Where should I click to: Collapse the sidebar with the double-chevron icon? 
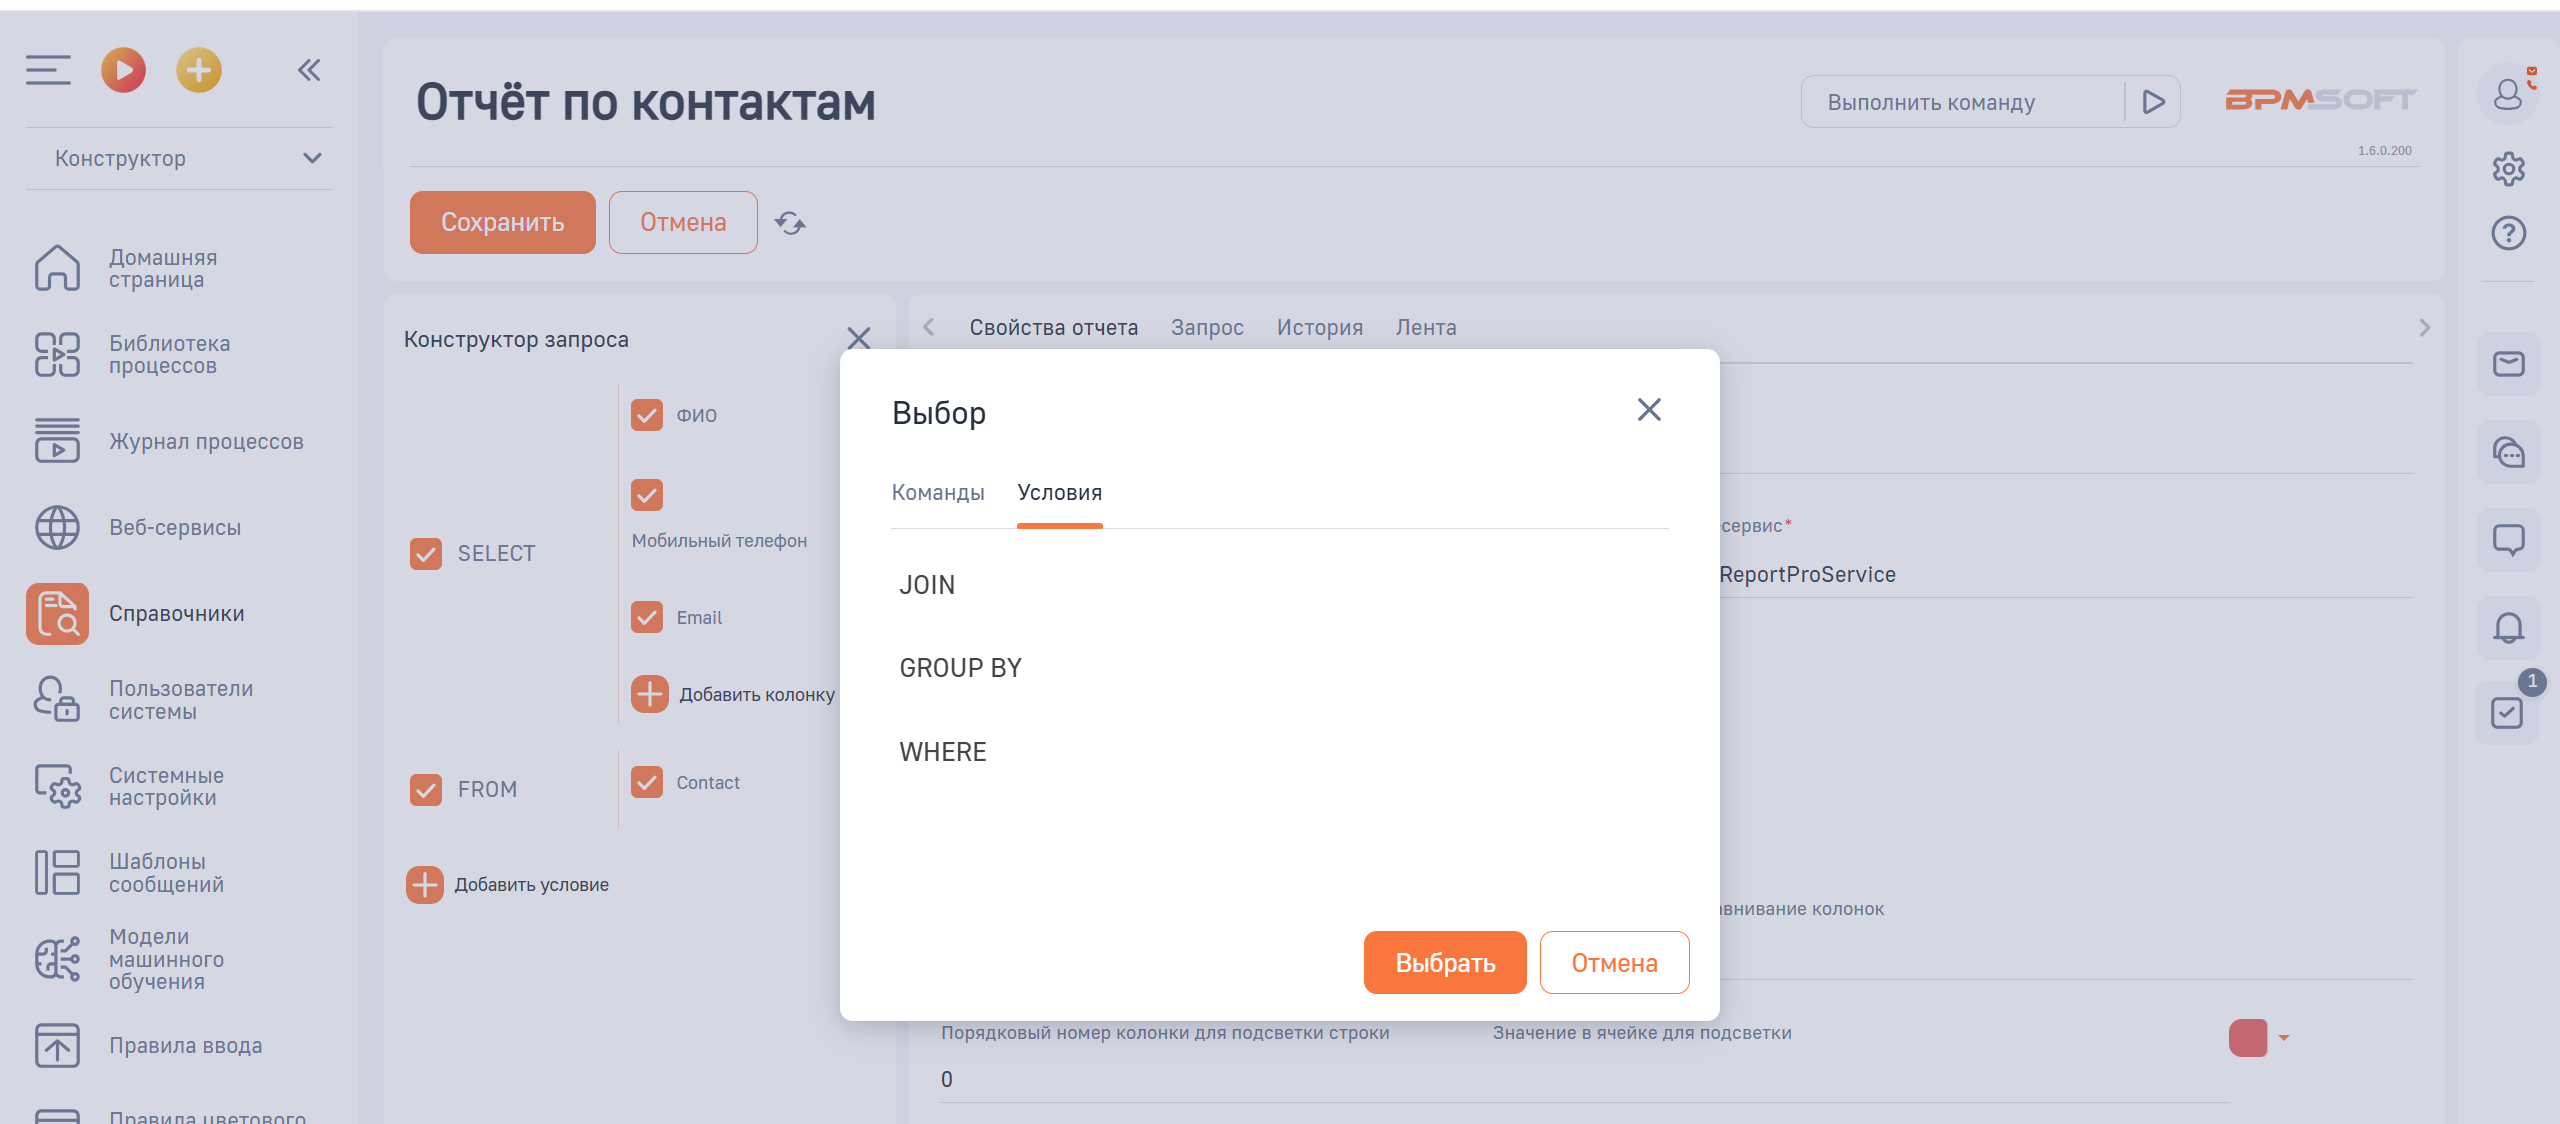(x=309, y=70)
